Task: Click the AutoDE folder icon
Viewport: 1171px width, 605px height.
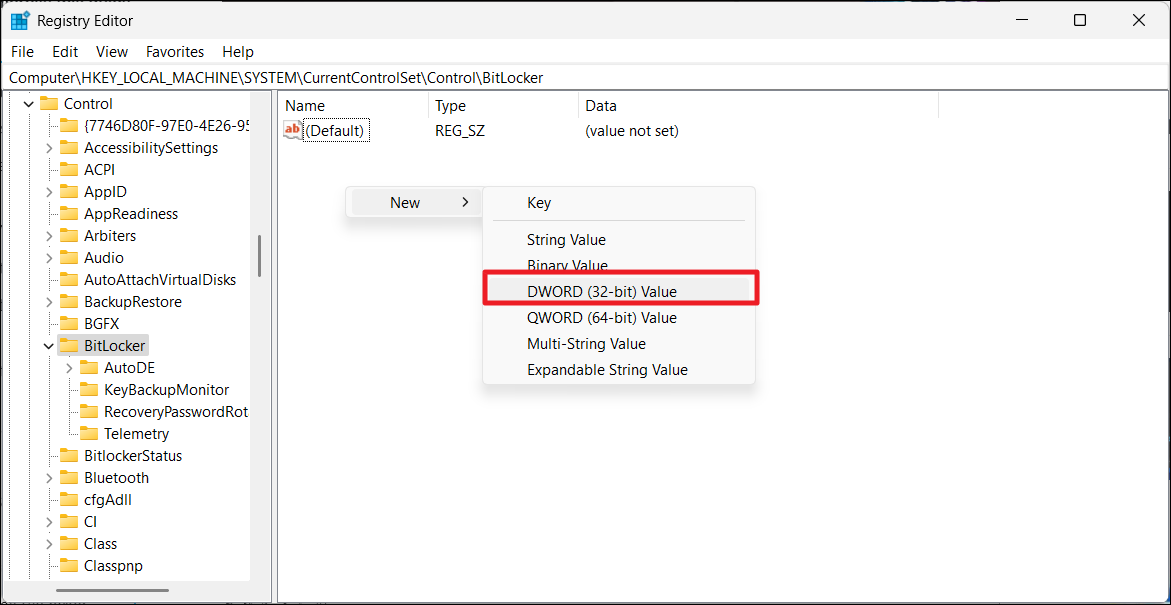Action: pos(89,367)
